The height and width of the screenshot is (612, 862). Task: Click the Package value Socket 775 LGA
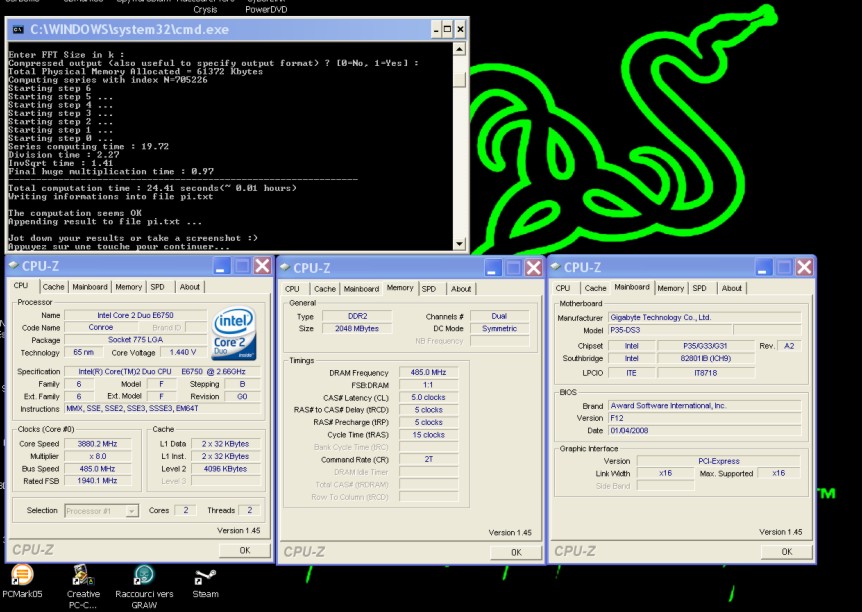coord(135,340)
